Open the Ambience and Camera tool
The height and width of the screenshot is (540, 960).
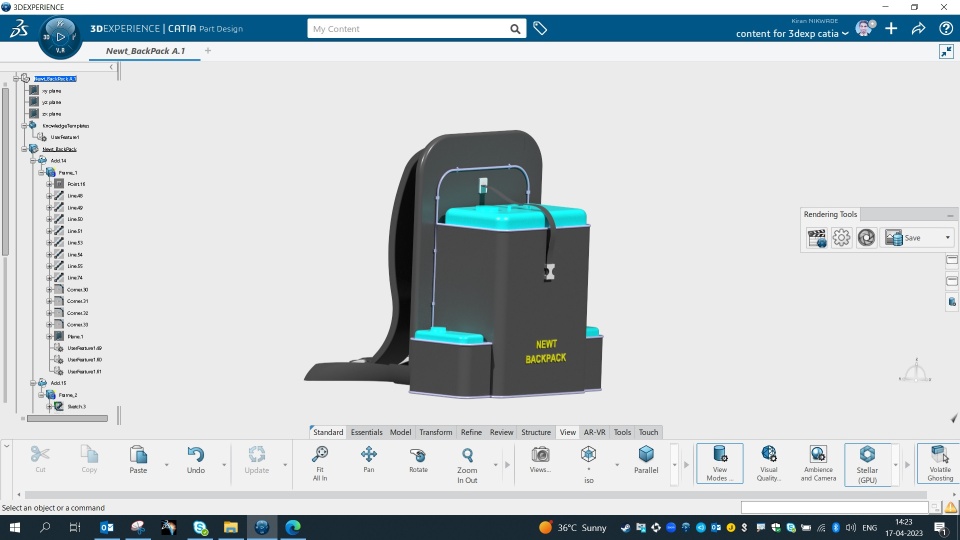(x=818, y=463)
